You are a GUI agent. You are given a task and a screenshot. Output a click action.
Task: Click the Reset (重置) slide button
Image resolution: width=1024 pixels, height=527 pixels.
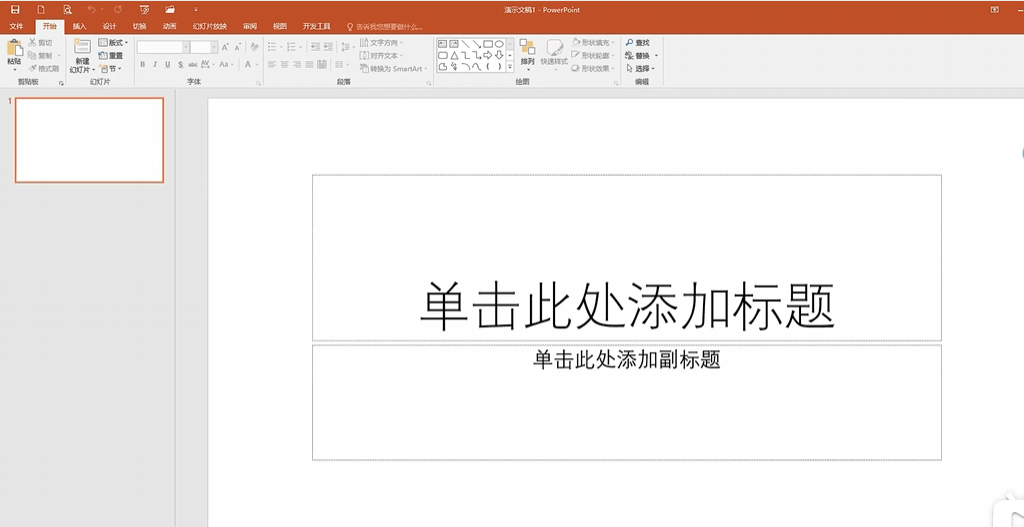pyautogui.click(x=111, y=56)
